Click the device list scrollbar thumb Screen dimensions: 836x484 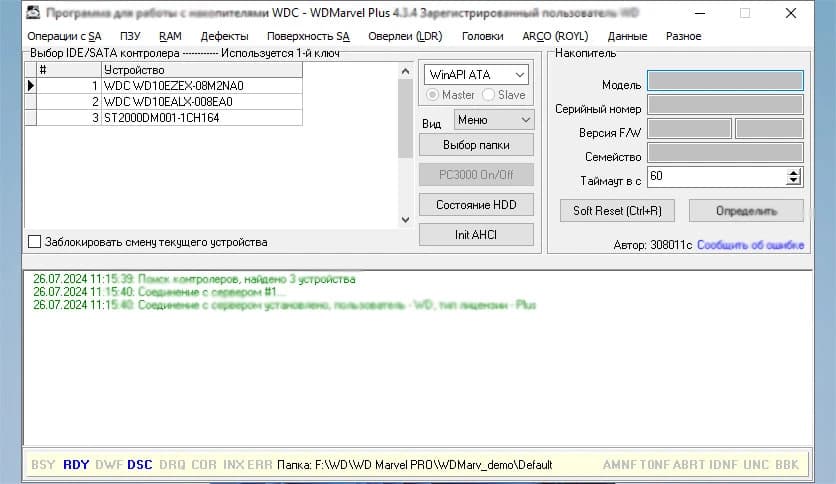405,118
